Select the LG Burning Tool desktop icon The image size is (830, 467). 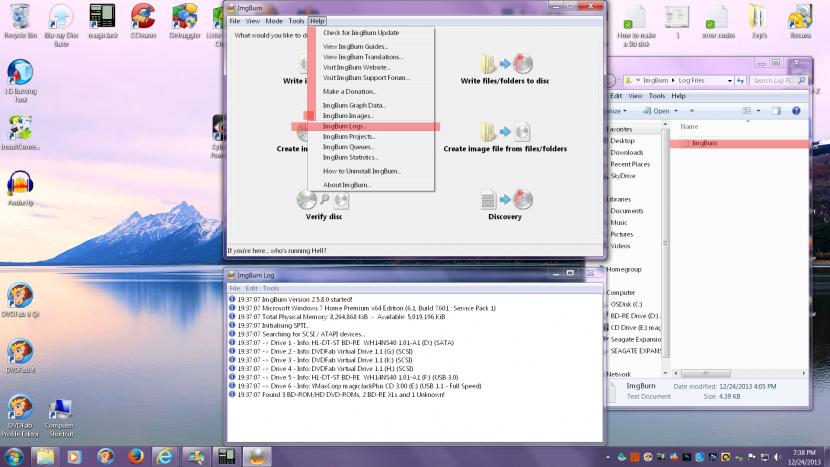[x=20, y=81]
